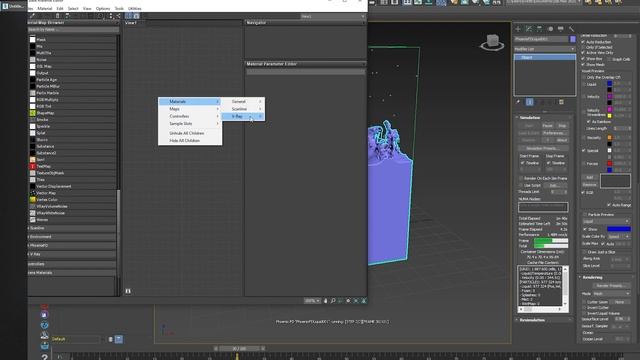Click the small icon at view bottom-left corner
The image size is (640, 360).
click(x=128, y=291)
